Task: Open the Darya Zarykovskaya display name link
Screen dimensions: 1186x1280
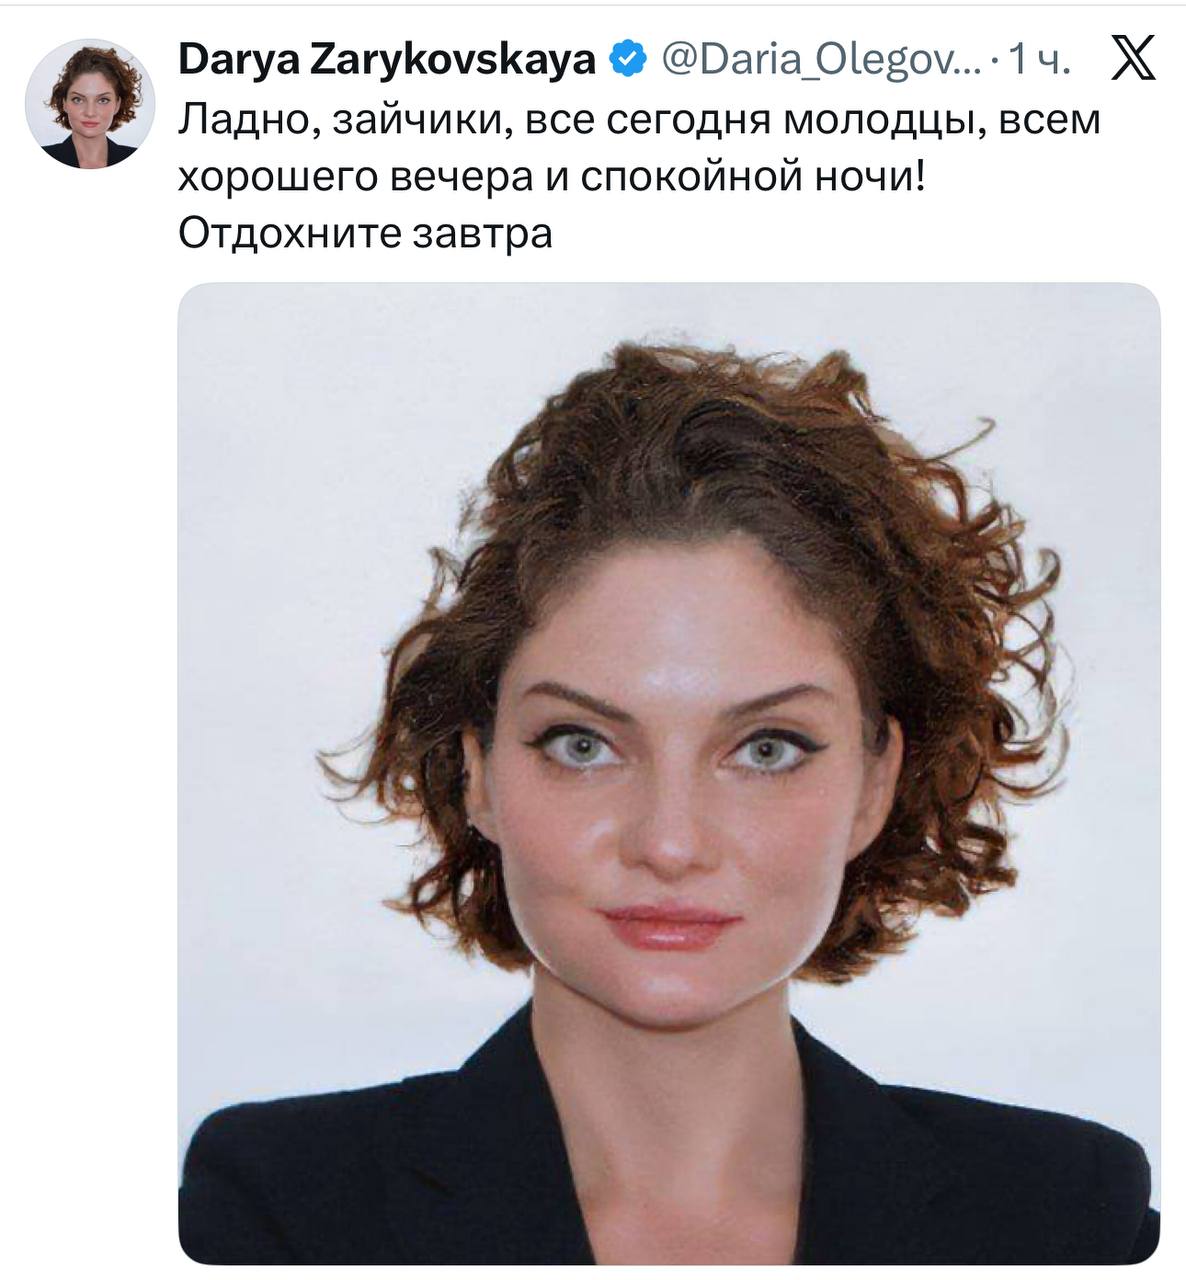Action: click(388, 62)
